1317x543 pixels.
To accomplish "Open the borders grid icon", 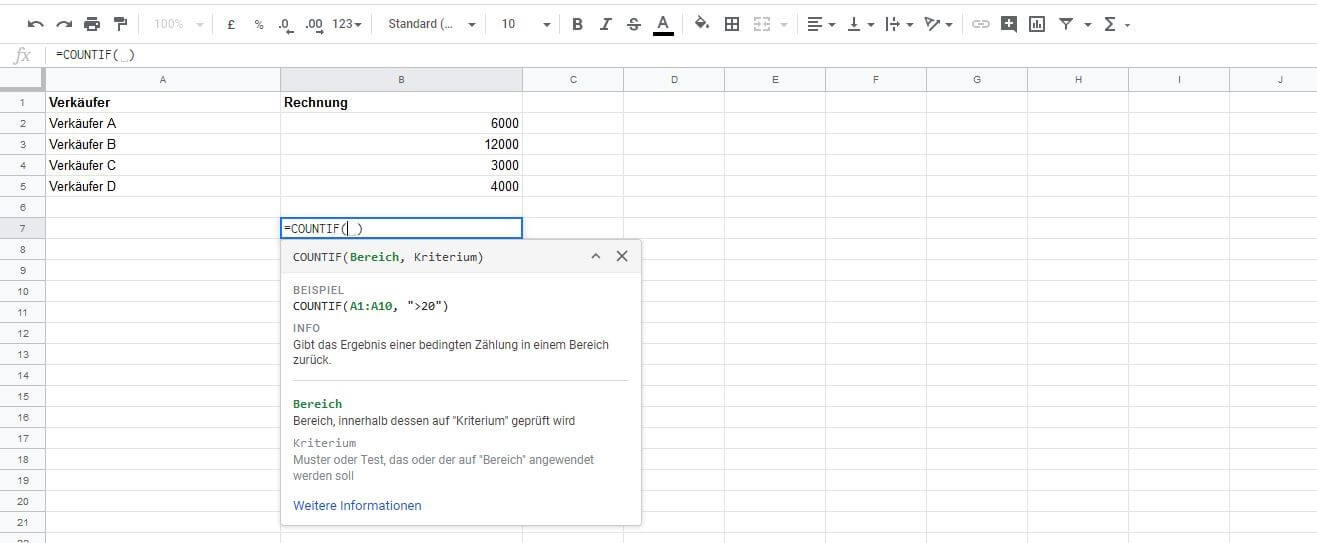I will (x=732, y=24).
